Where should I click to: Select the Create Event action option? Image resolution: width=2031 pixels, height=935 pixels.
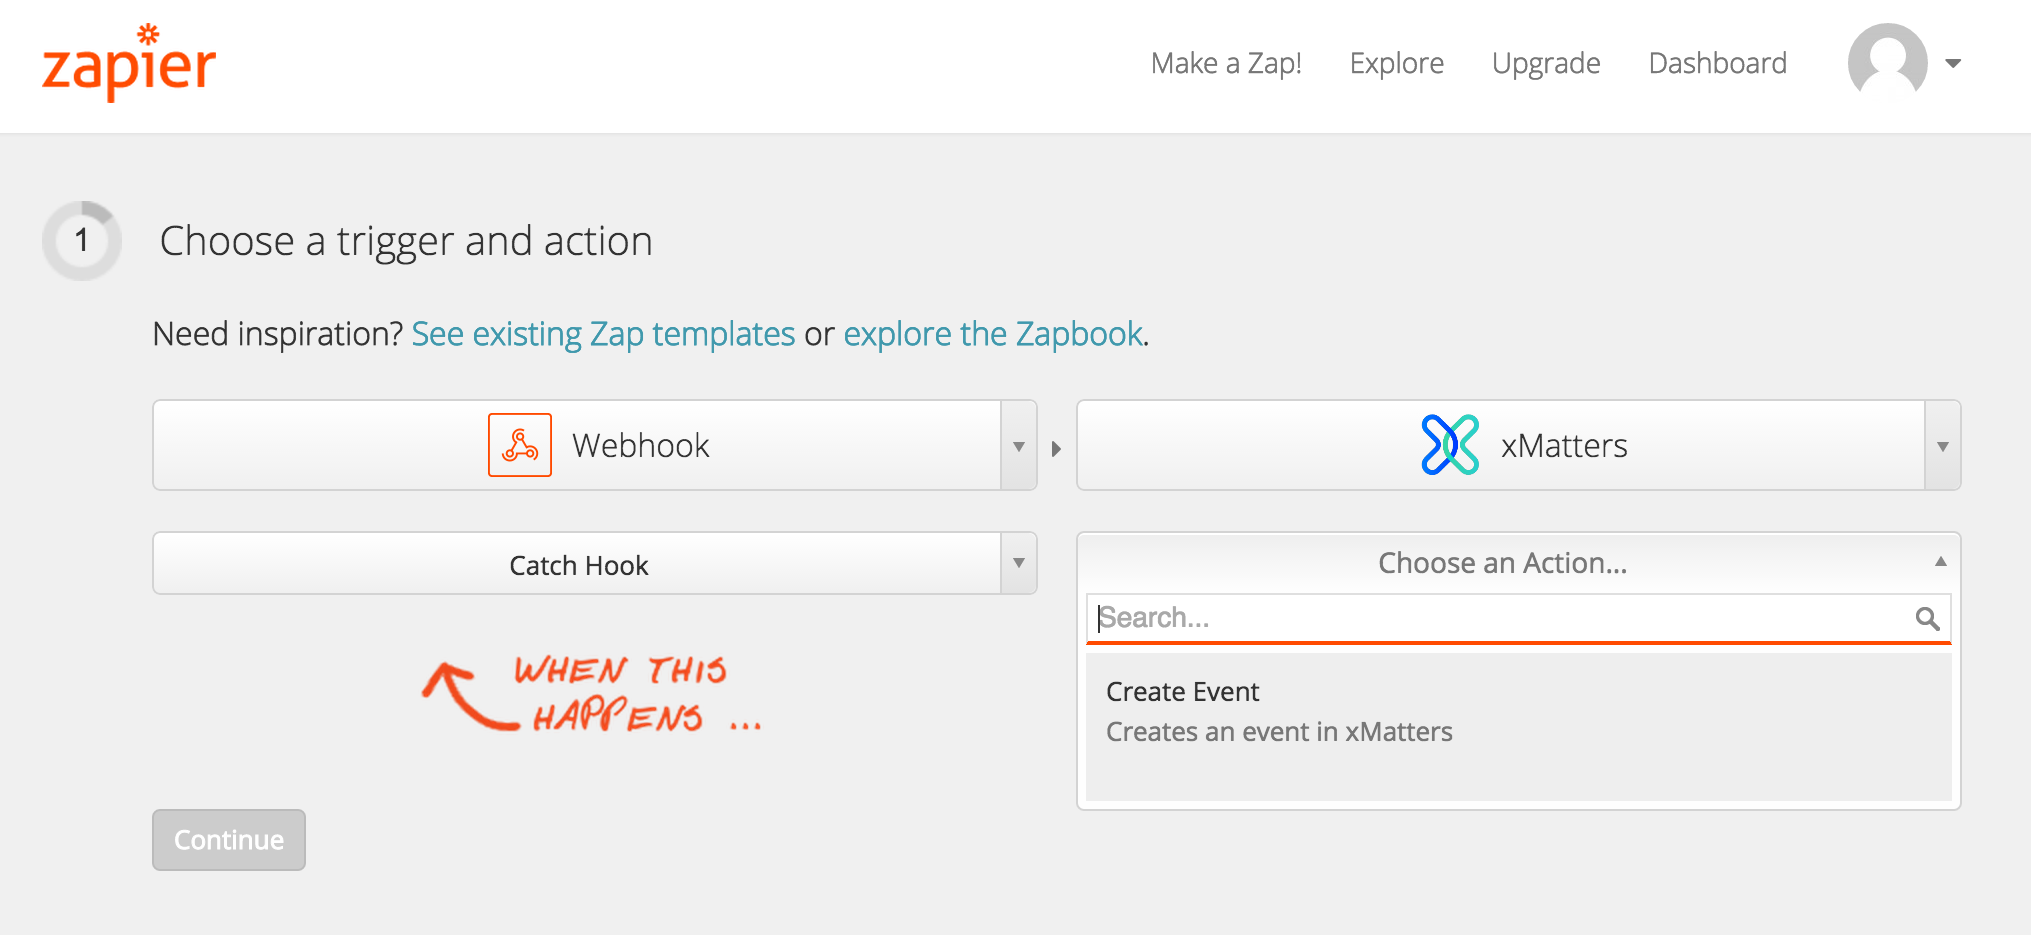point(1518,712)
